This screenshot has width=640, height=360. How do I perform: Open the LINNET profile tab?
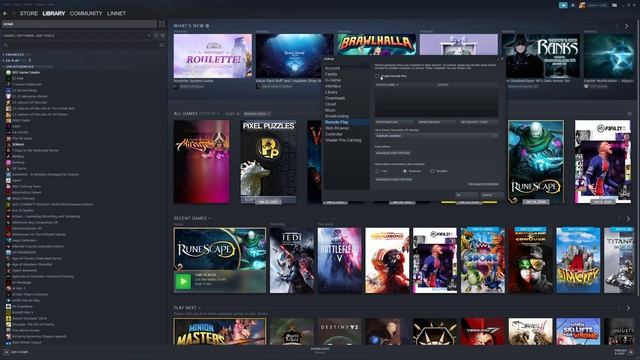coord(116,13)
